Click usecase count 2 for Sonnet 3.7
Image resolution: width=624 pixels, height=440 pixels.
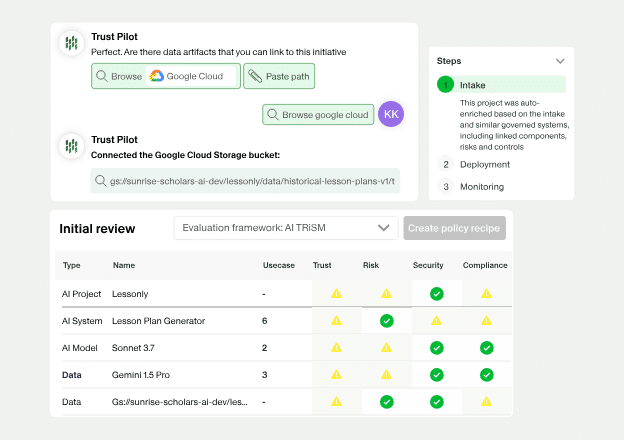264,348
